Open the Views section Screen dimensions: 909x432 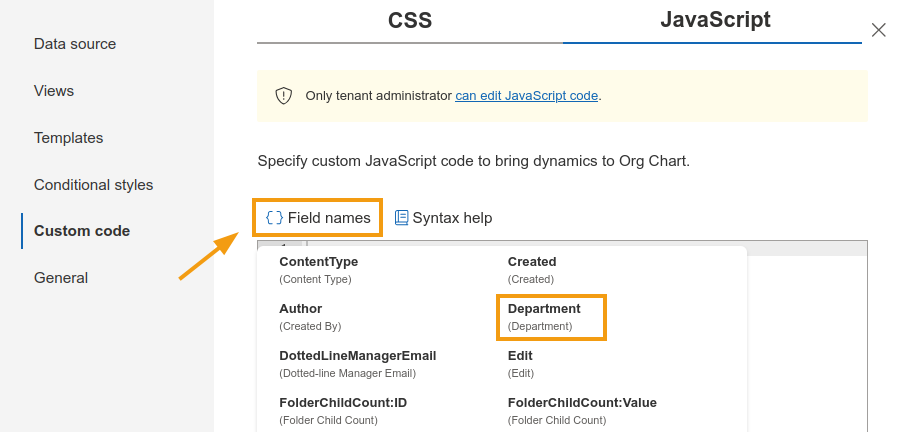click(54, 90)
